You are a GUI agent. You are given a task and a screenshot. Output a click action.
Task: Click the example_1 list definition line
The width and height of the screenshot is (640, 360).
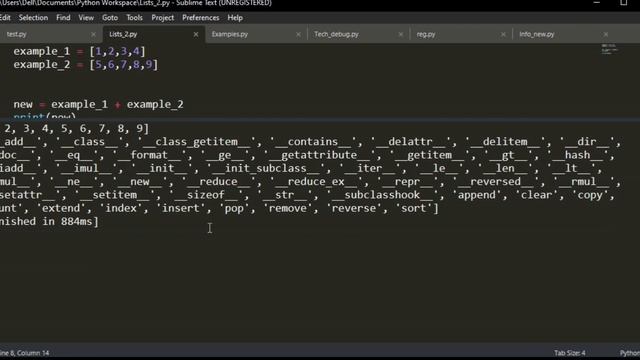79,51
